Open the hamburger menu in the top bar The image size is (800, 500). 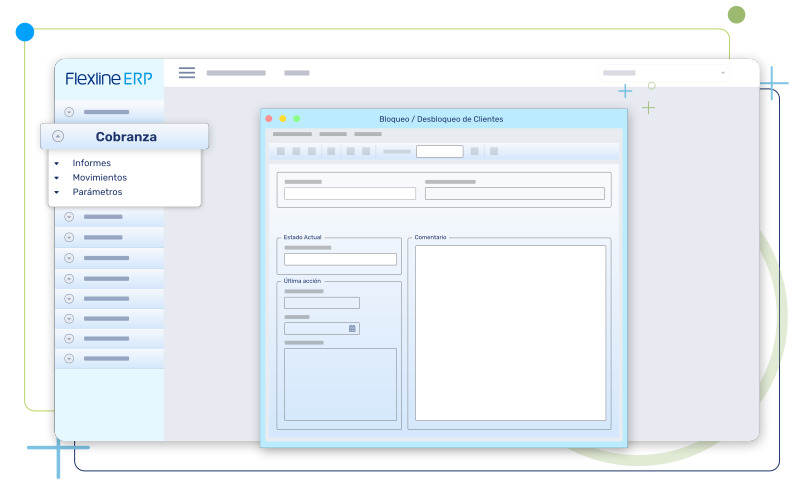click(x=187, y=72)
